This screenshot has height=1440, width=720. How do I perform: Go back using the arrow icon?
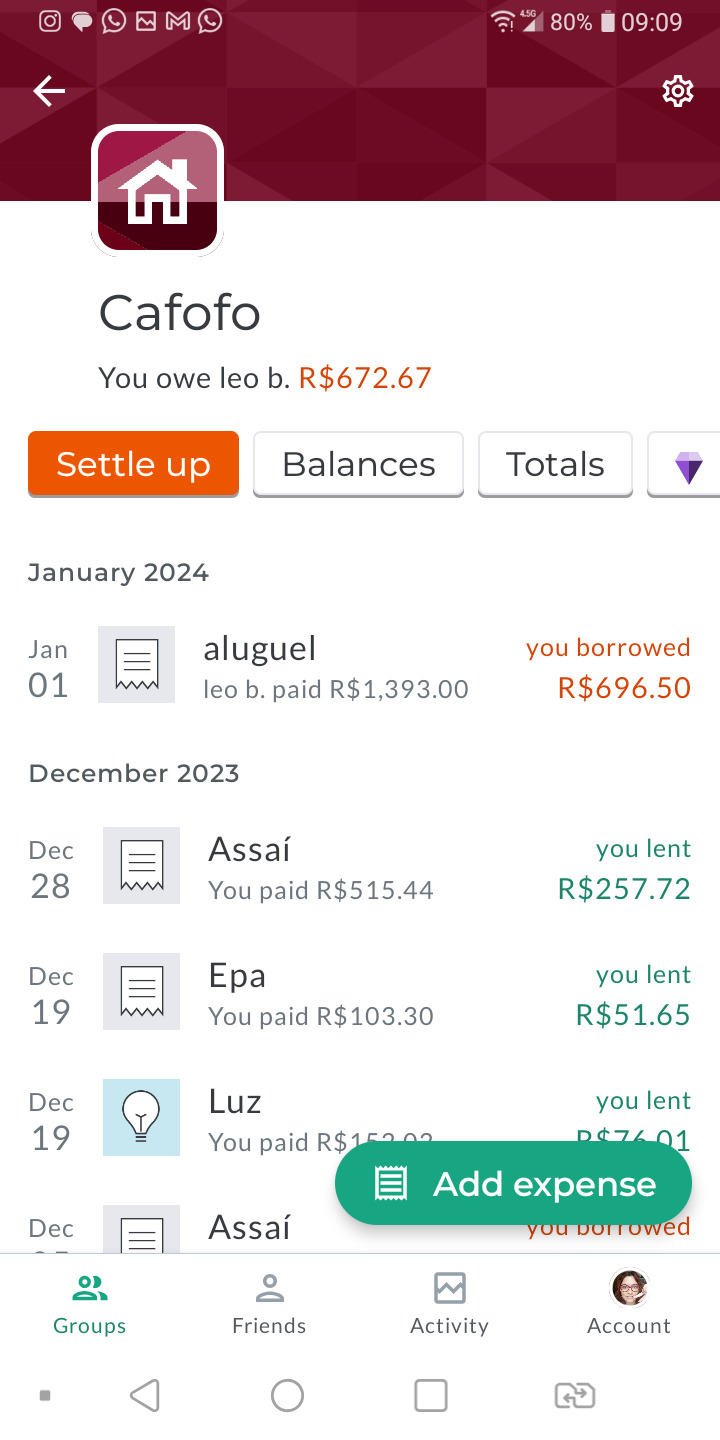tap(49, 92)
